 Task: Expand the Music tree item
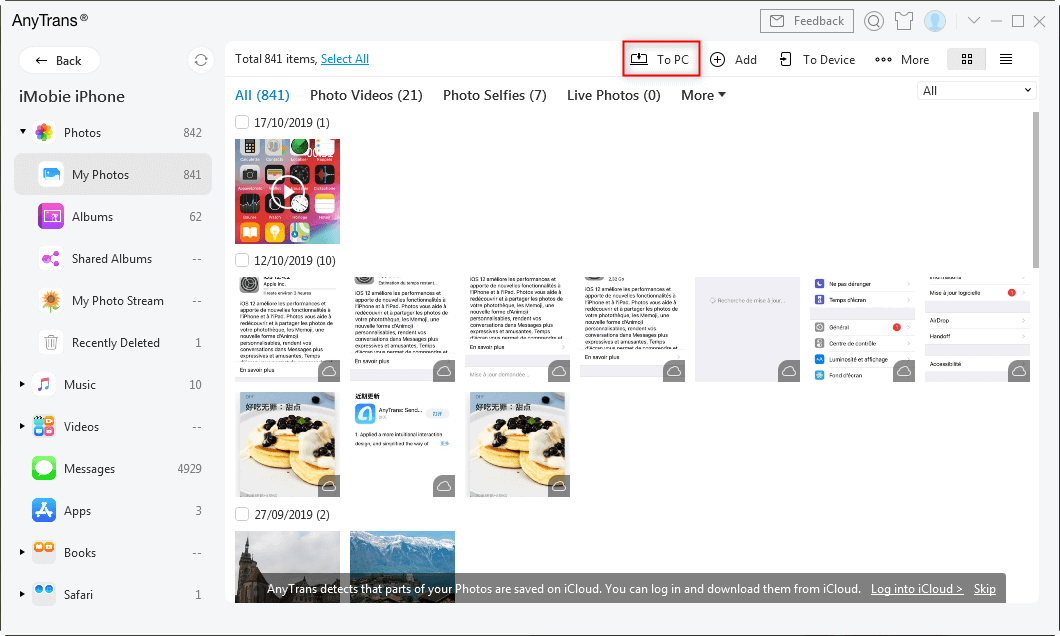click(x=23, y=384)
